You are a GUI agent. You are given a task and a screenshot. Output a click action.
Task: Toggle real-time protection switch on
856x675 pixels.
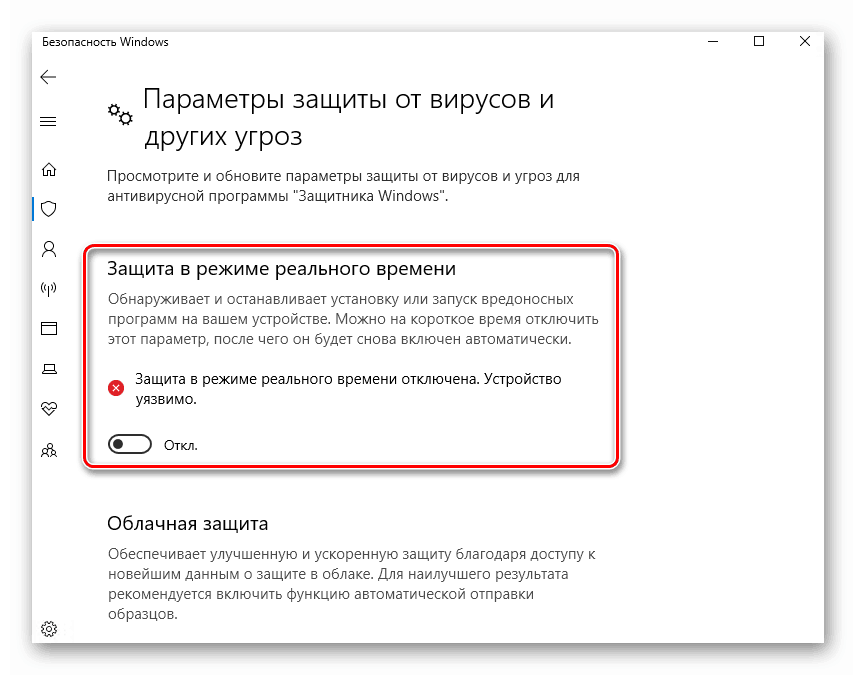pos(130,445)
